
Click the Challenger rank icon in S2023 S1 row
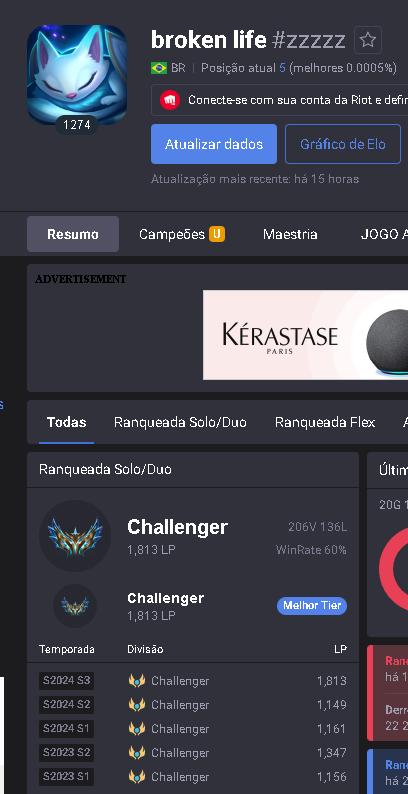coord(137,777)
